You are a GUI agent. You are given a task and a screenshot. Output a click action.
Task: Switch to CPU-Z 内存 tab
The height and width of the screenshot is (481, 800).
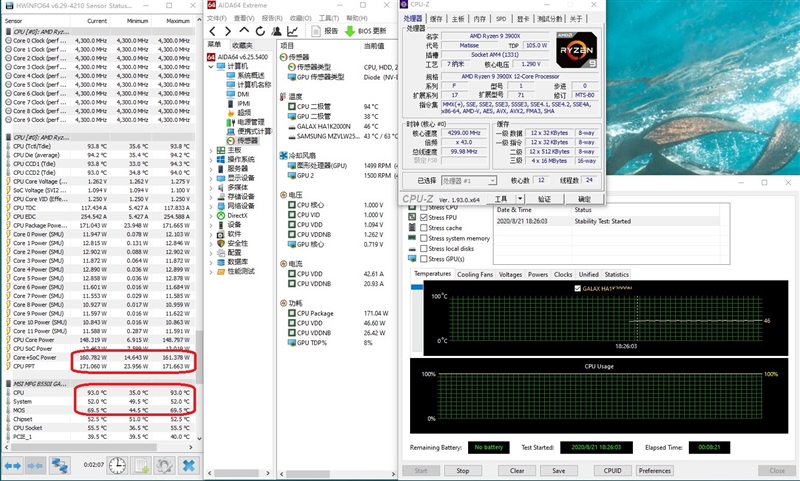[480, 19]
